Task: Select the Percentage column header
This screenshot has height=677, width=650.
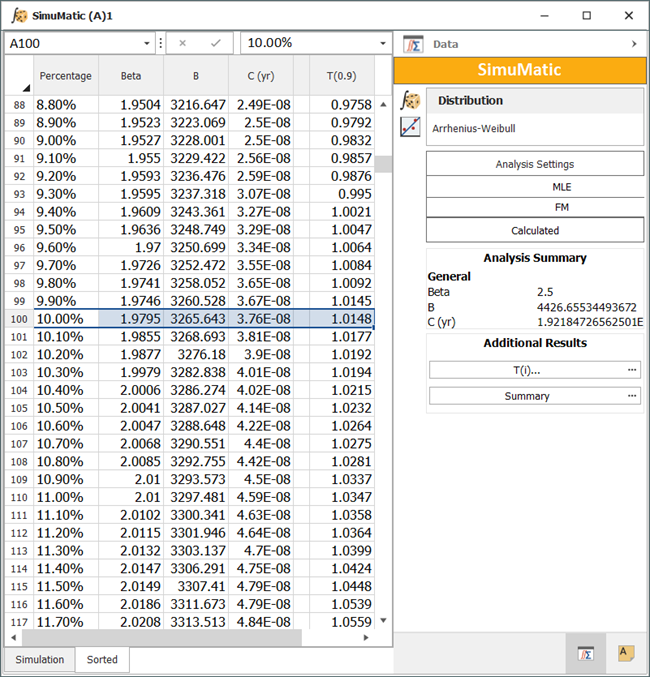Action: coord(66,76)
